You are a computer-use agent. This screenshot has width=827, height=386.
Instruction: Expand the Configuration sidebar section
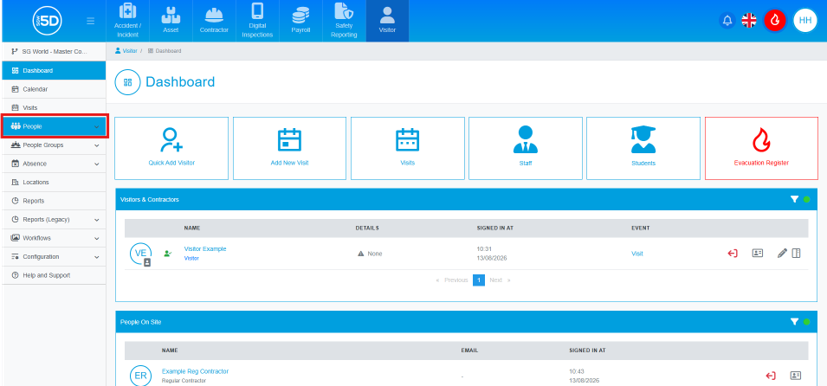pos(55,257)
